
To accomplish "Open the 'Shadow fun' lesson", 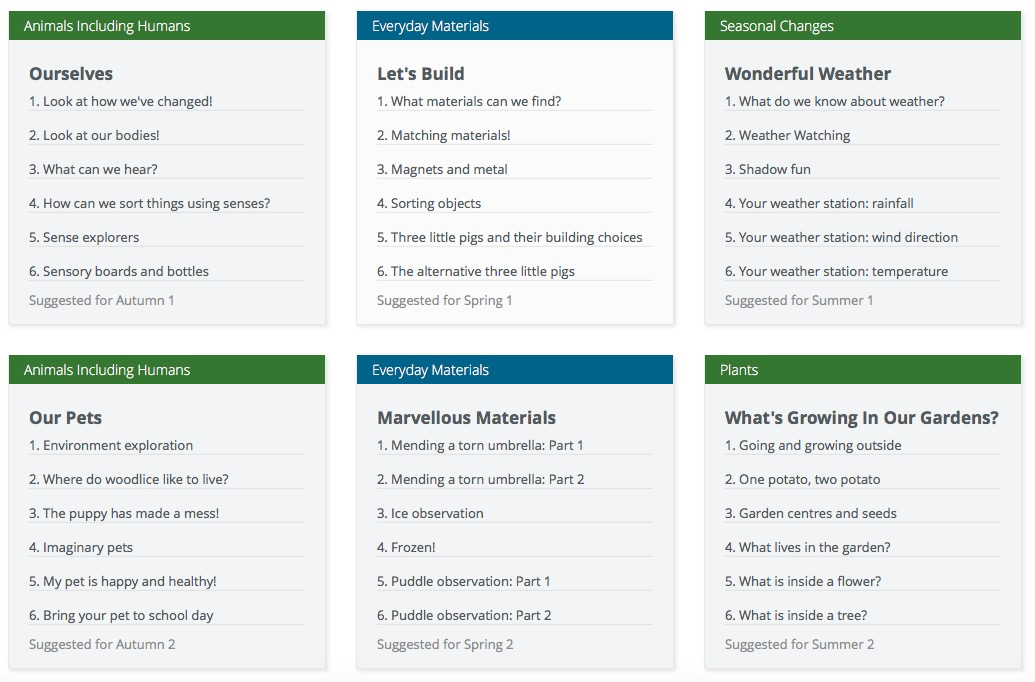I will [x=768, y=170].
